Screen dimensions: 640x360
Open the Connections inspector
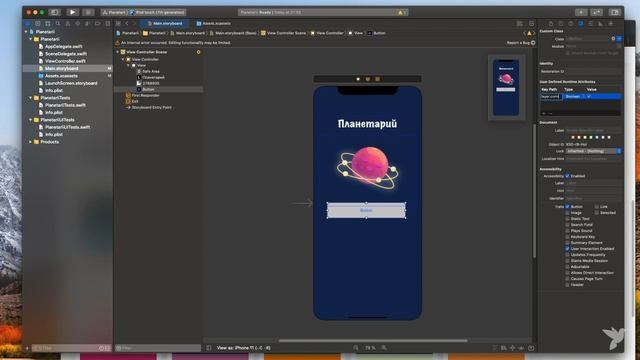tap(611, 24)
